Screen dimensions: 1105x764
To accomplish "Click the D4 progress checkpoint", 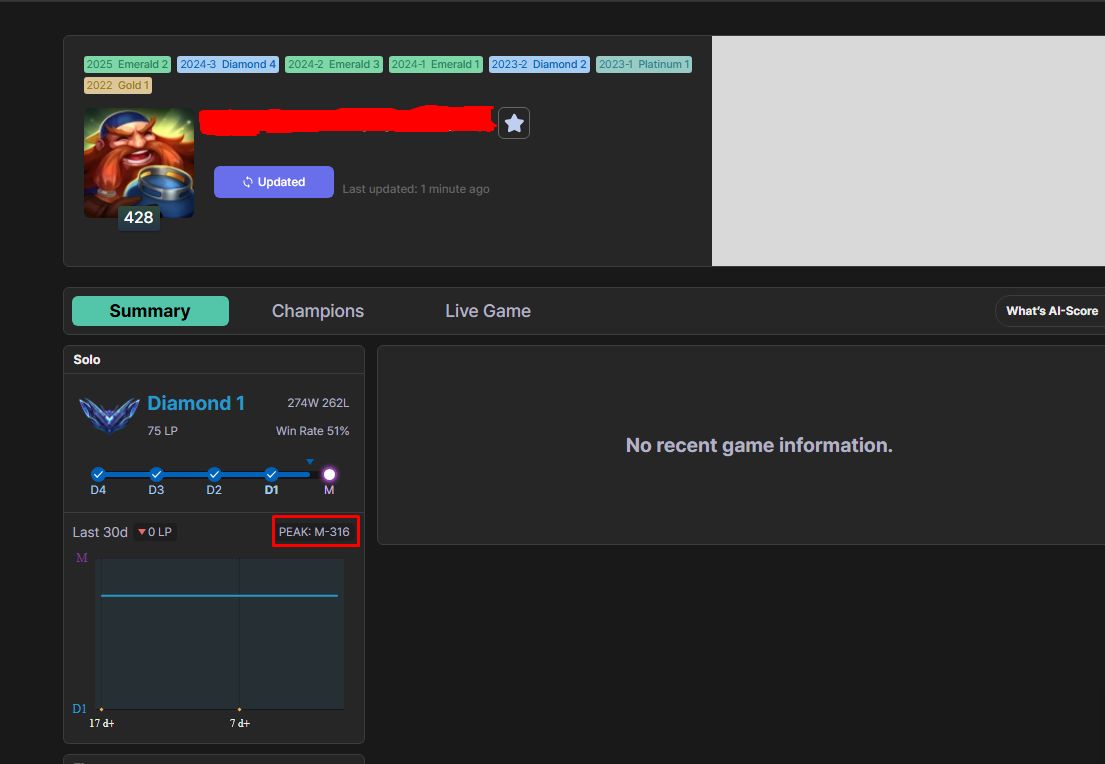I will click(x=98, y=474).
